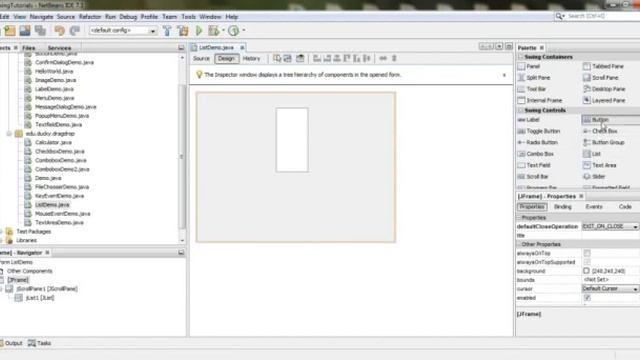Screen dimensions: 640x360
Task: Pick Tabbed Pane from the palette
Action: (603, 66)
